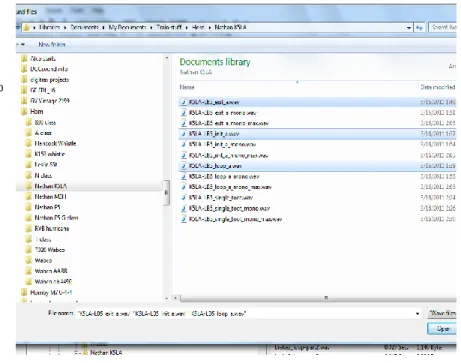
Task: Click the folder tree scroll-up arrow
Action: pyautogui.click(x=166, y=58)
